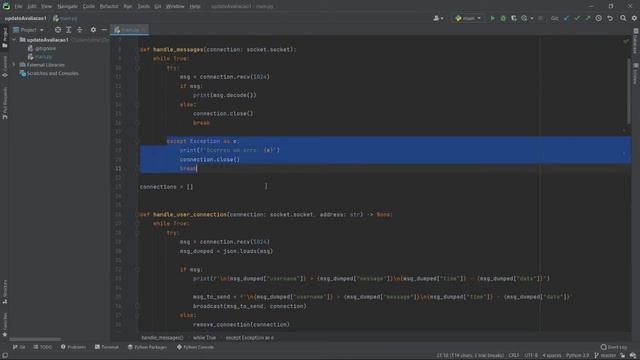The width and height of the screenshot is (640, 360).
Task: Click UTF-8 encoding in status bar
Action: tap(531, 356)
